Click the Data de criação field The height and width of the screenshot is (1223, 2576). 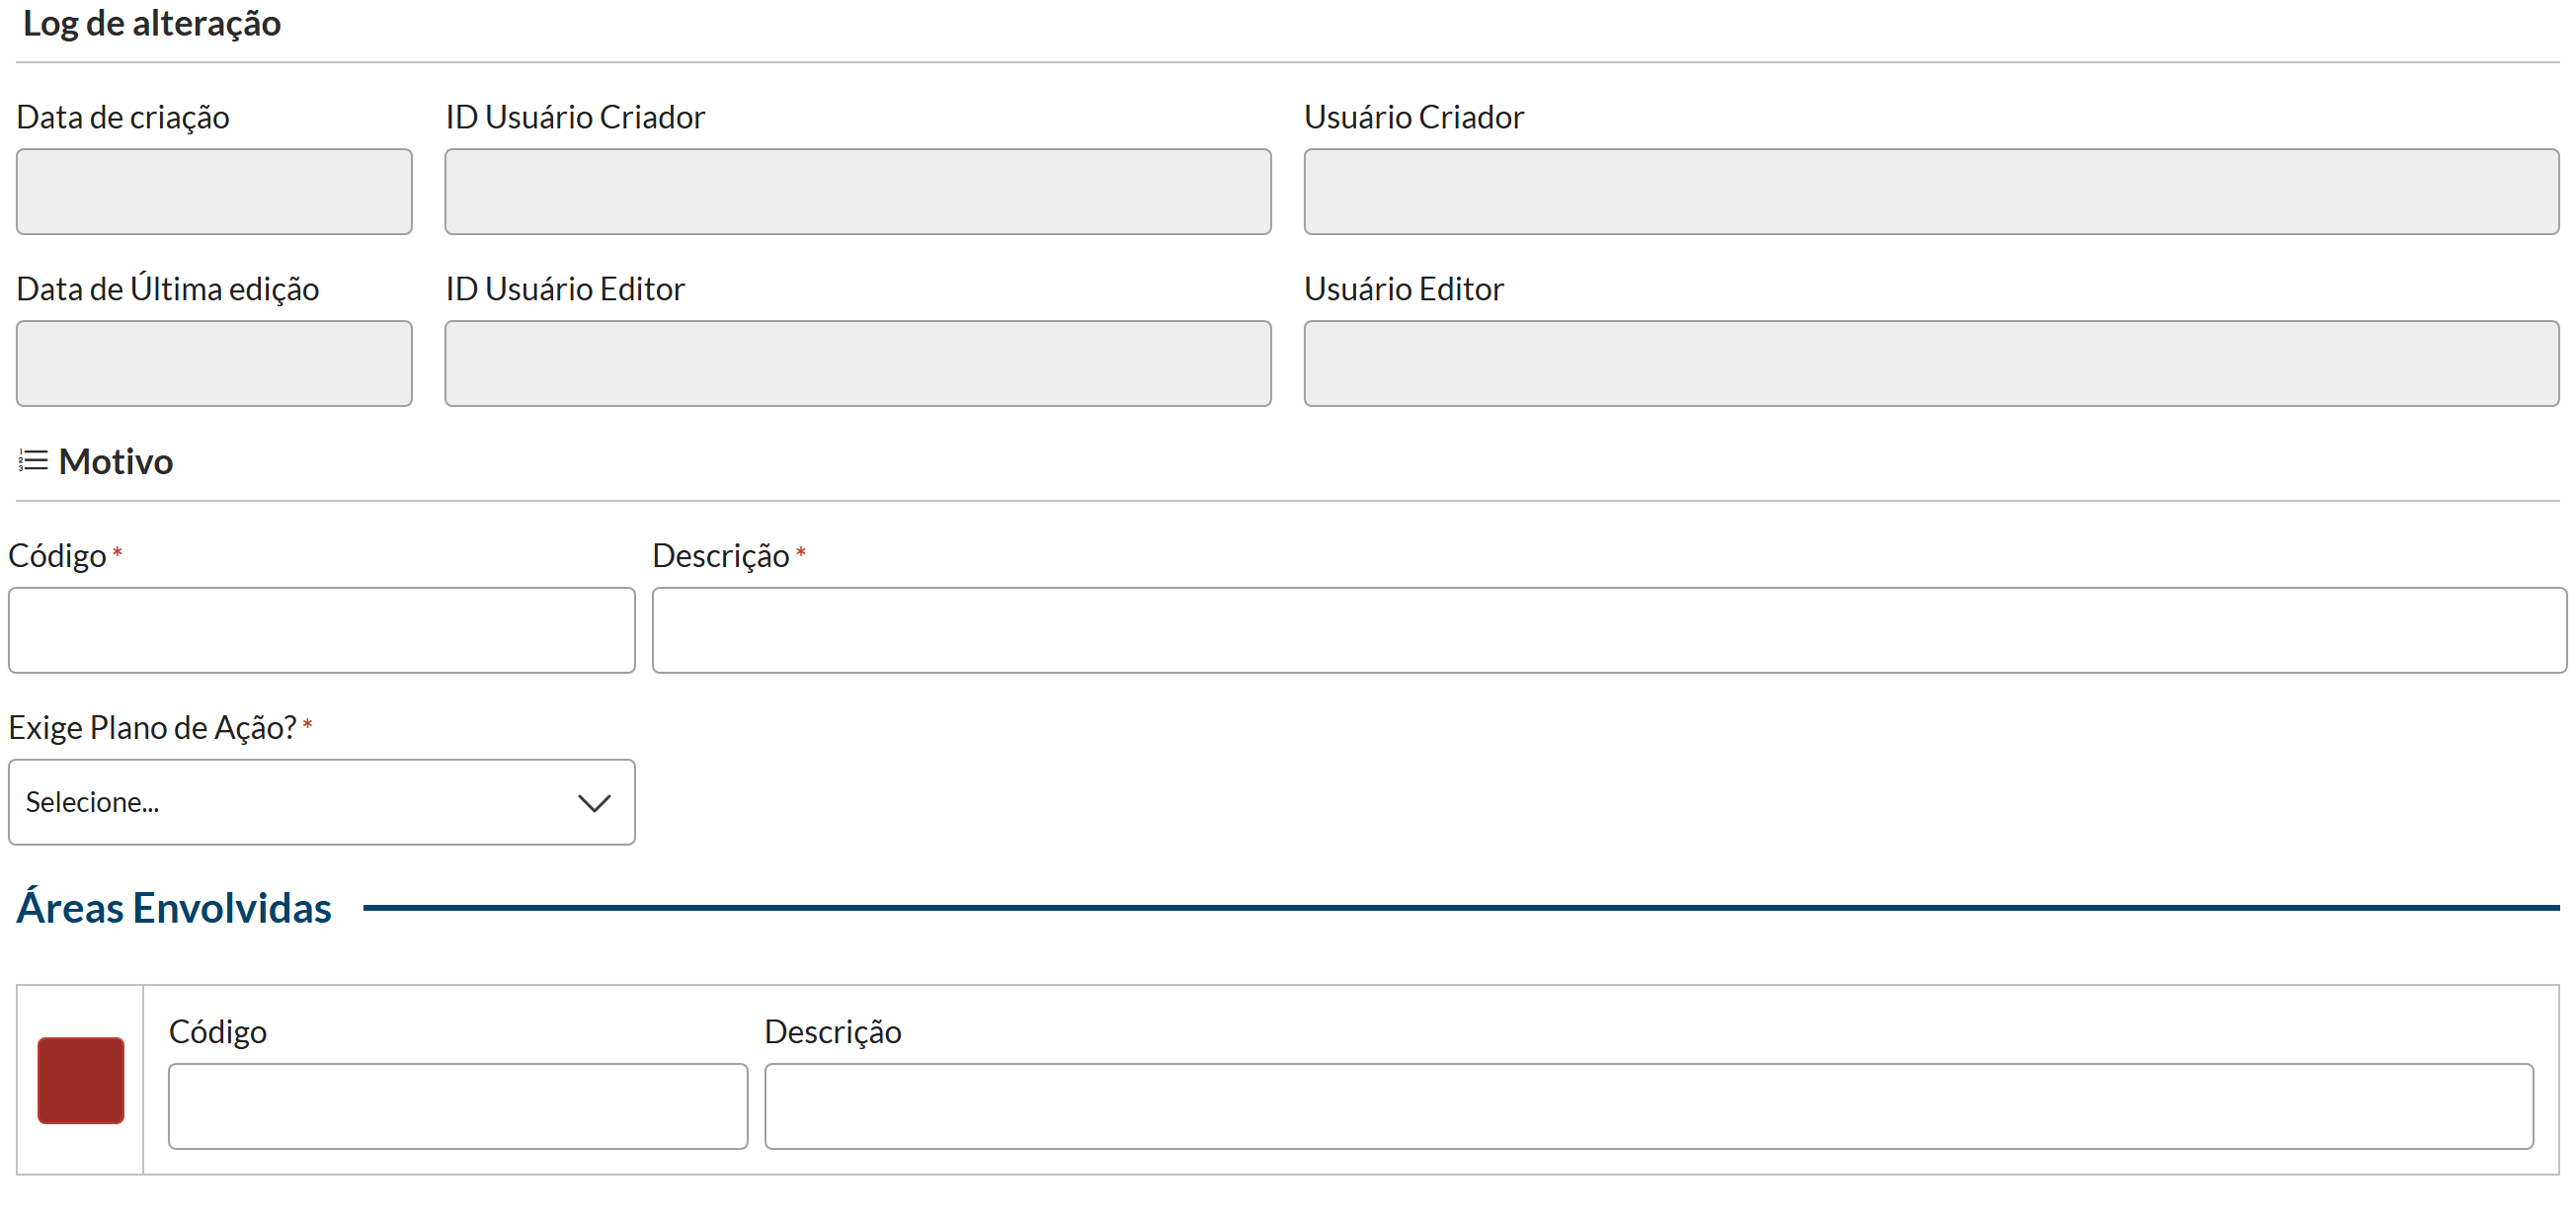coord(214,192)
